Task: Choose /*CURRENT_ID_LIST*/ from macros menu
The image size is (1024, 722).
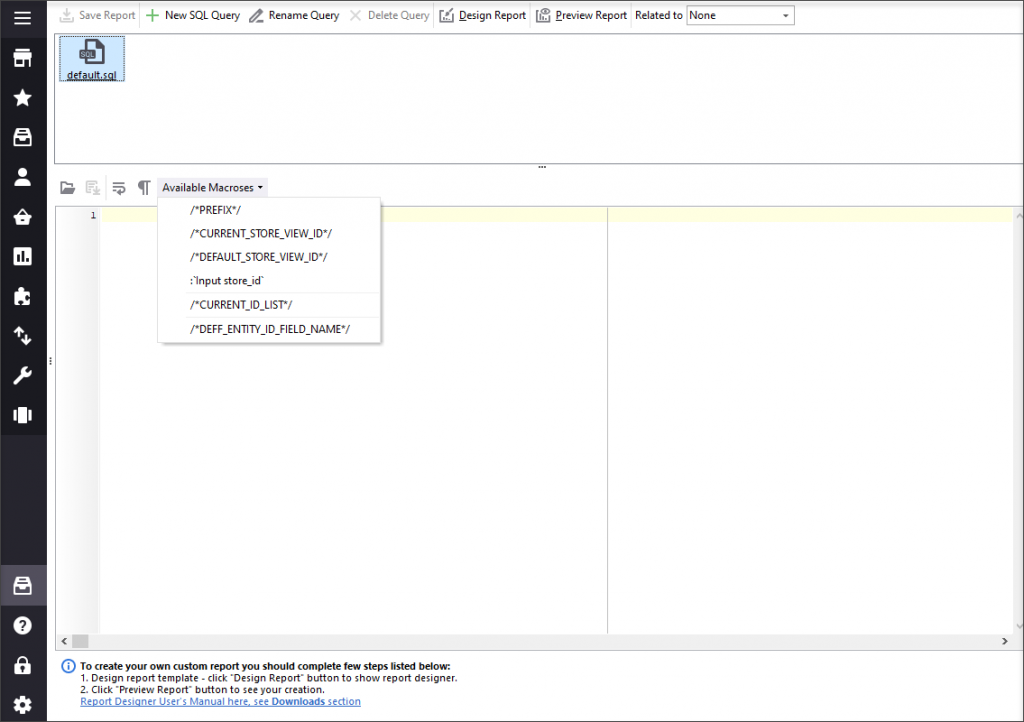Action: [241, 304]
